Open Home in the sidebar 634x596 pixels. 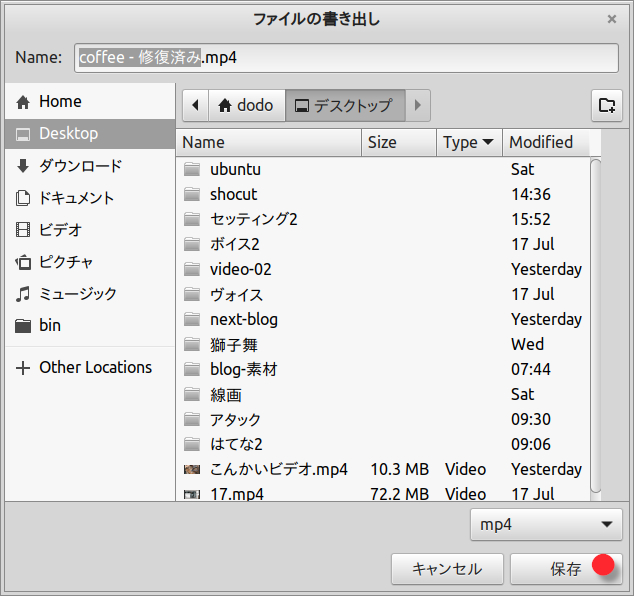coord(60,101)
